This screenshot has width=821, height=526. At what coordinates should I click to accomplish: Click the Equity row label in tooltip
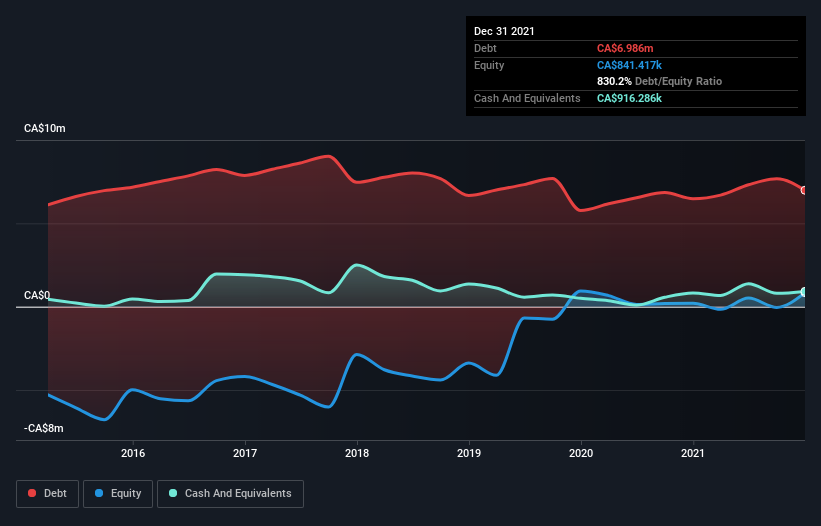pyautogui.click(x=489, y=65)
